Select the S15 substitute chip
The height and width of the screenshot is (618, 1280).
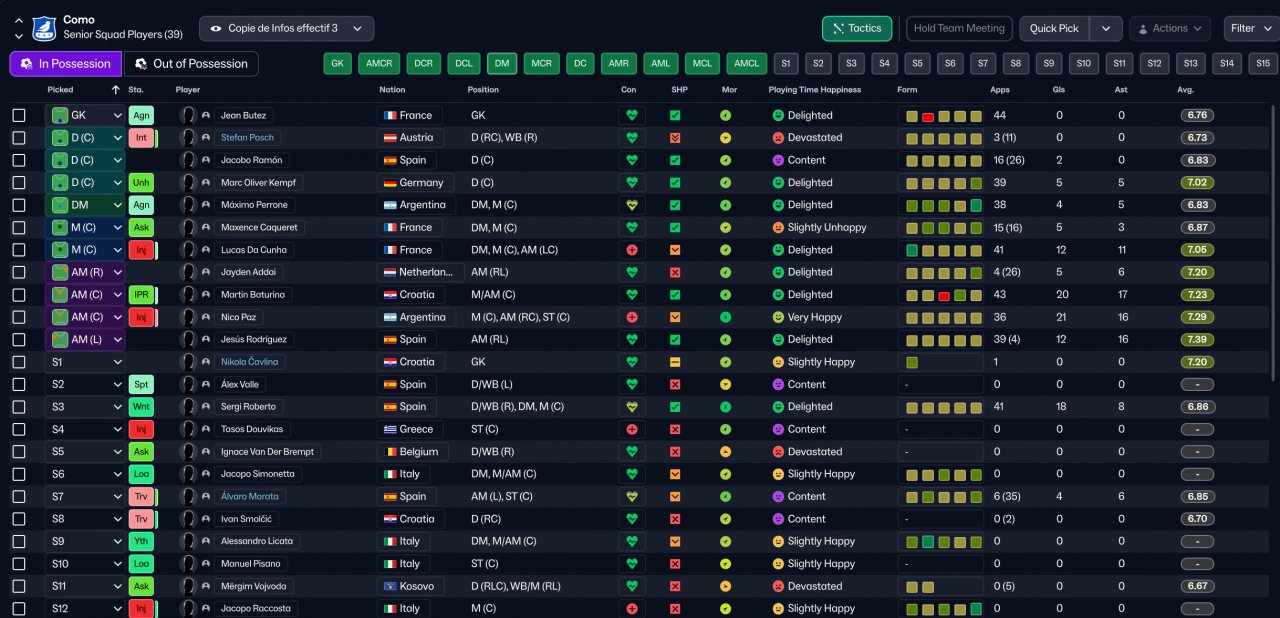click(1262, 64)
